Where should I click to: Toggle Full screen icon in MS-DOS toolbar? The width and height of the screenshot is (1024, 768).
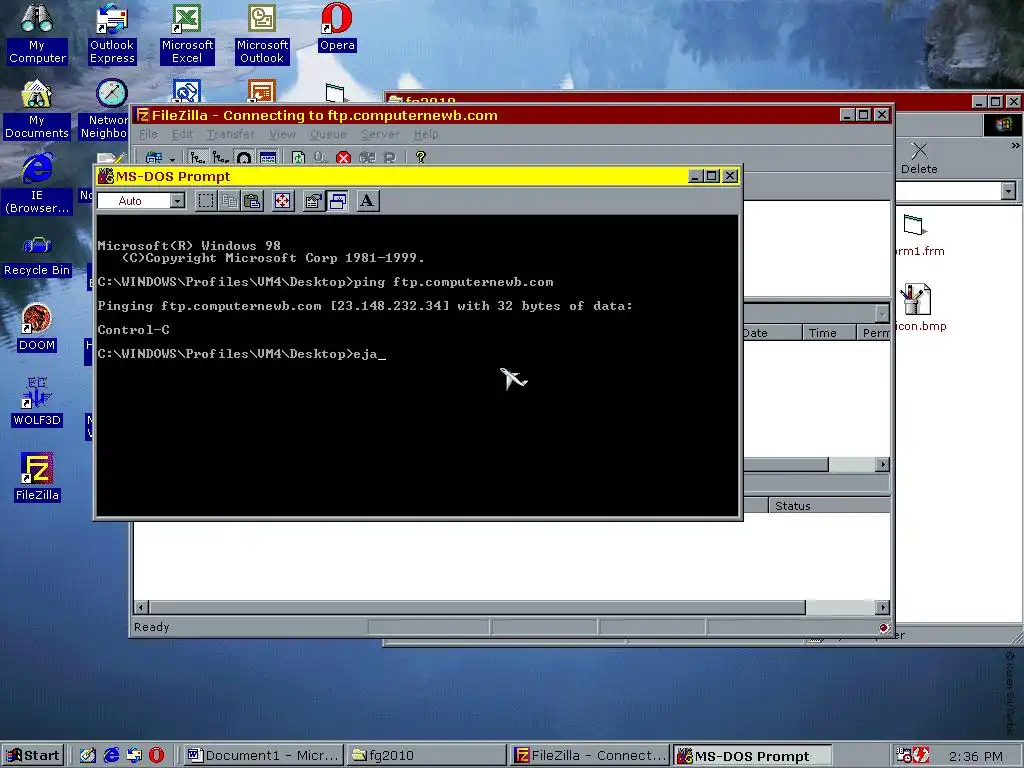282,200
